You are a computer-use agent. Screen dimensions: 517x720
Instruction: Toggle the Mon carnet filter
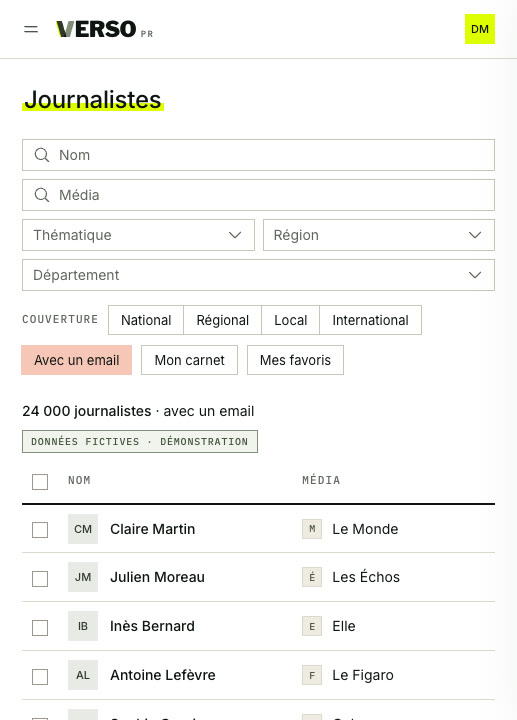(190, 360)
